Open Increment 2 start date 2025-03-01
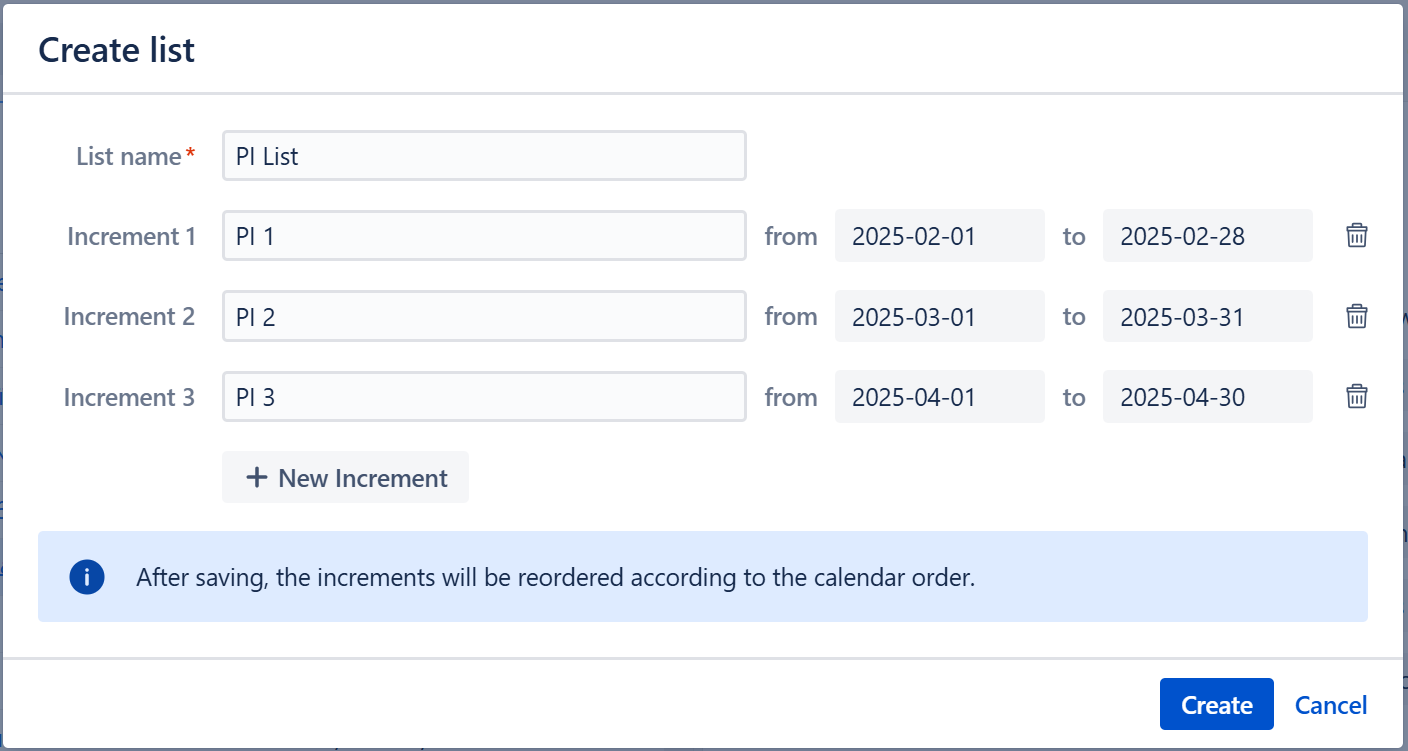This screenshot has width=1408, height=751. coord(939,317)
